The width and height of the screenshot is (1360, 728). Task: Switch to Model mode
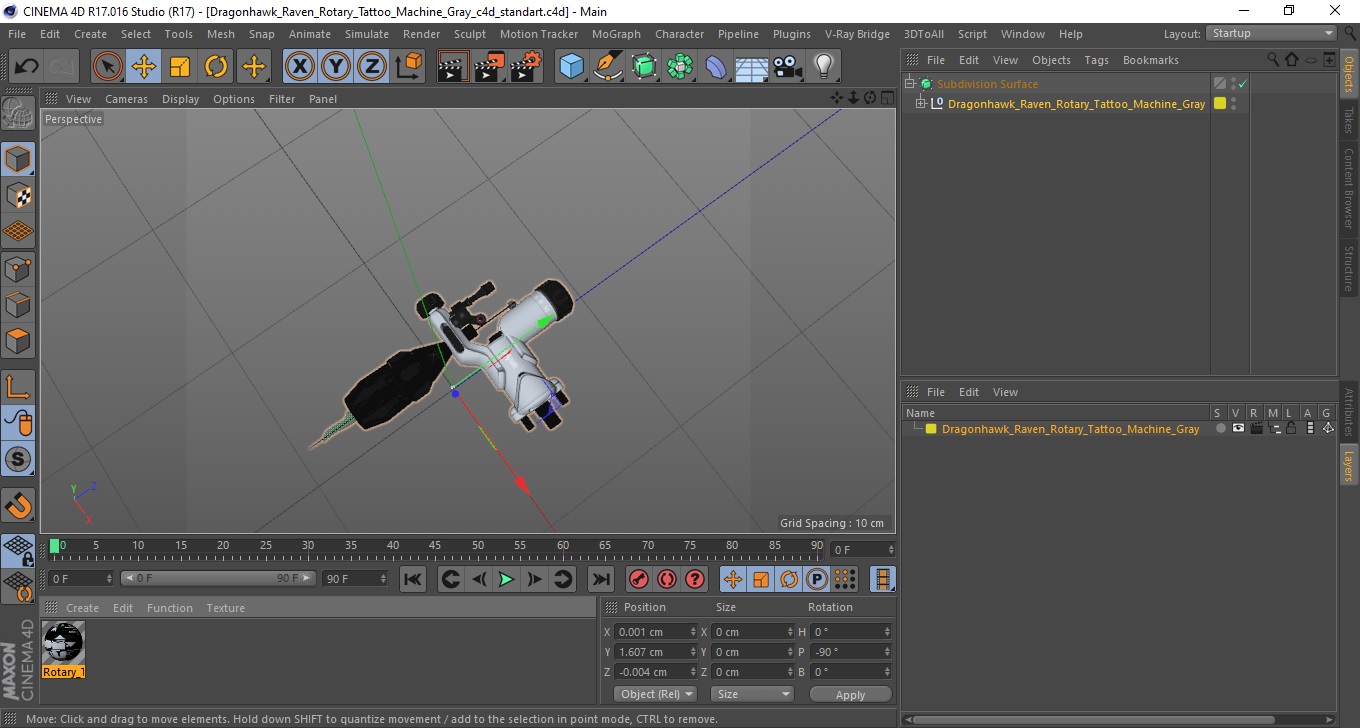coord(18,160)
